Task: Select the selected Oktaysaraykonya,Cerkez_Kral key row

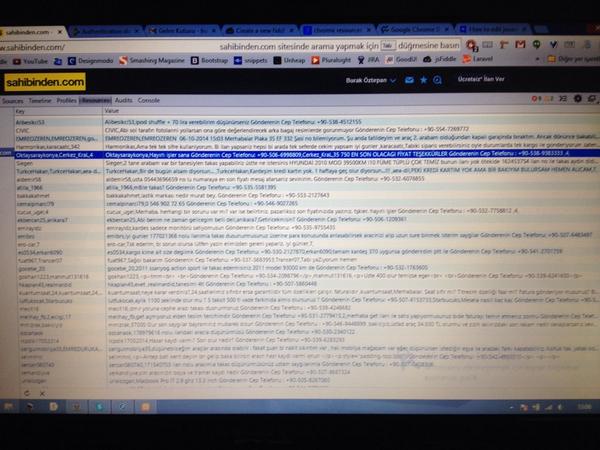Action: click(x=59, y=155)
